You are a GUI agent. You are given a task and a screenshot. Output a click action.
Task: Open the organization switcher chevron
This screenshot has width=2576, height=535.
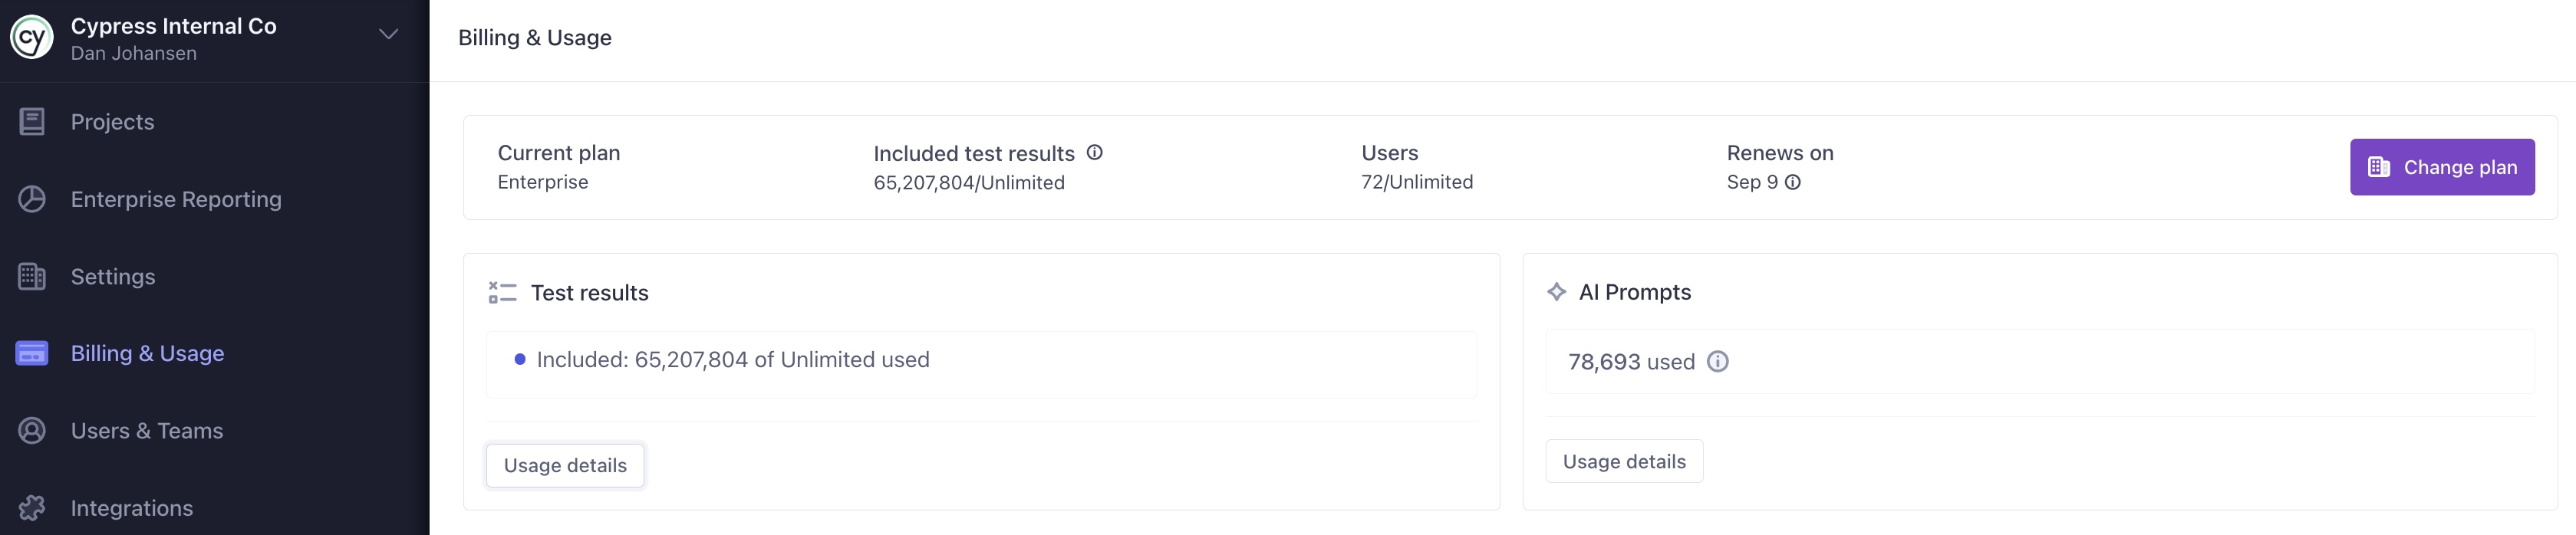coord(387,33)
